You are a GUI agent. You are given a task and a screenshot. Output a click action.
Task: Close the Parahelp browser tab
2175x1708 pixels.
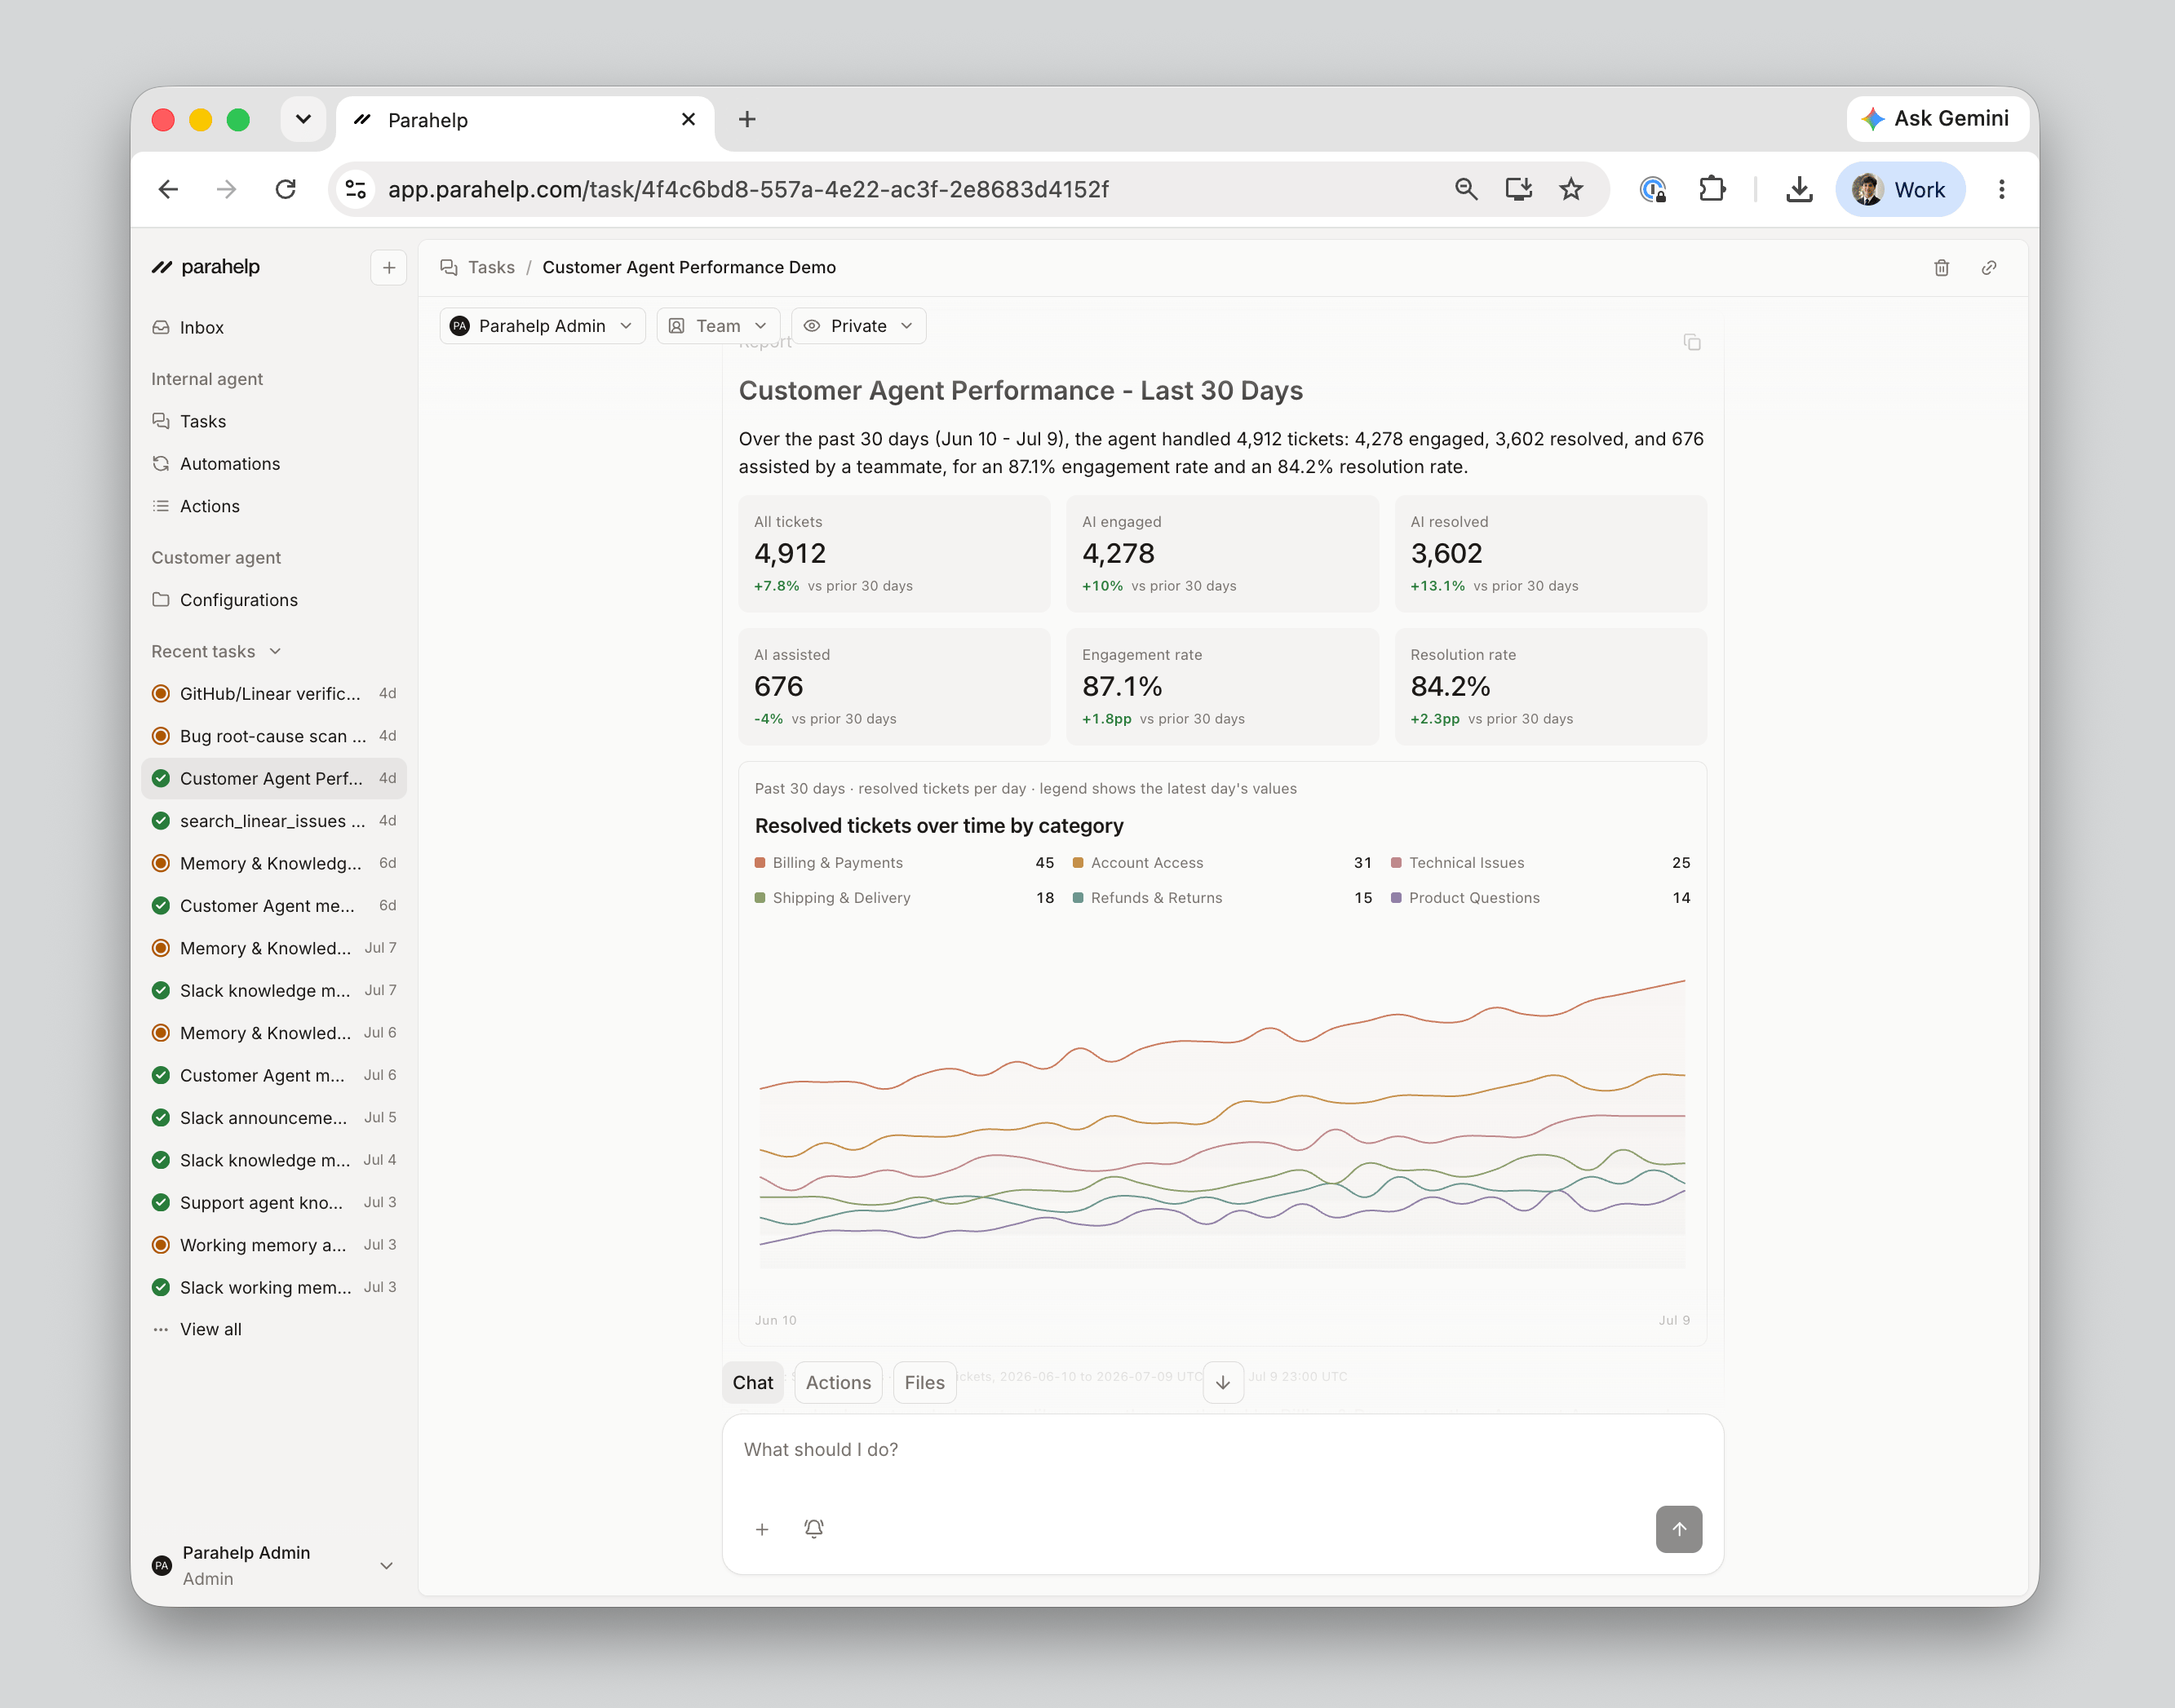(x=688, y=120)
